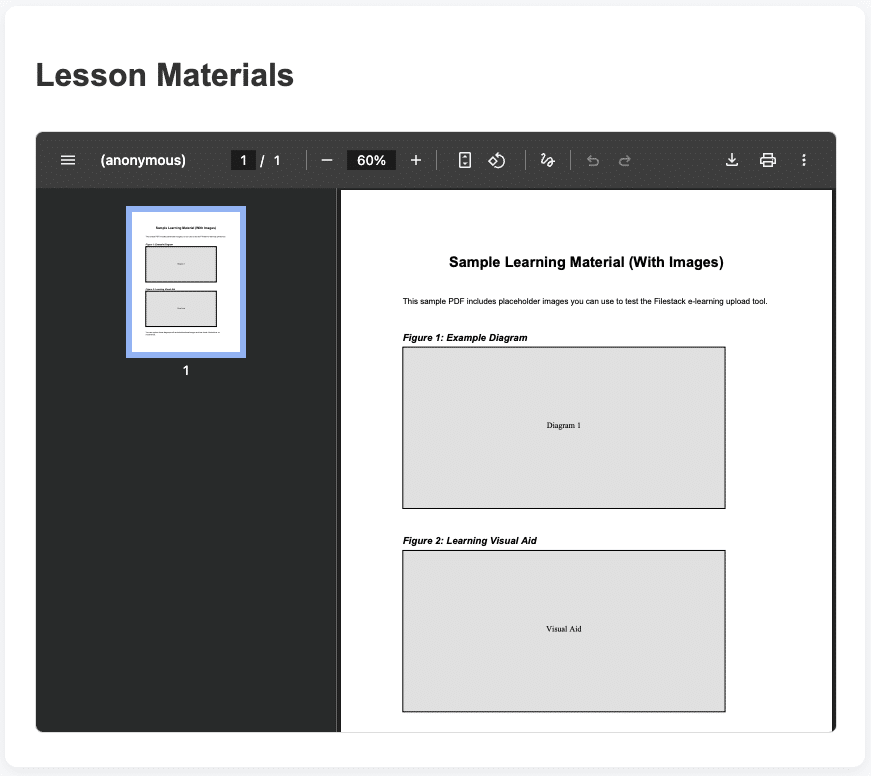Zoom in on the document
The width and height of the screenshot is (871, 776).
click(x=416, y=159)
